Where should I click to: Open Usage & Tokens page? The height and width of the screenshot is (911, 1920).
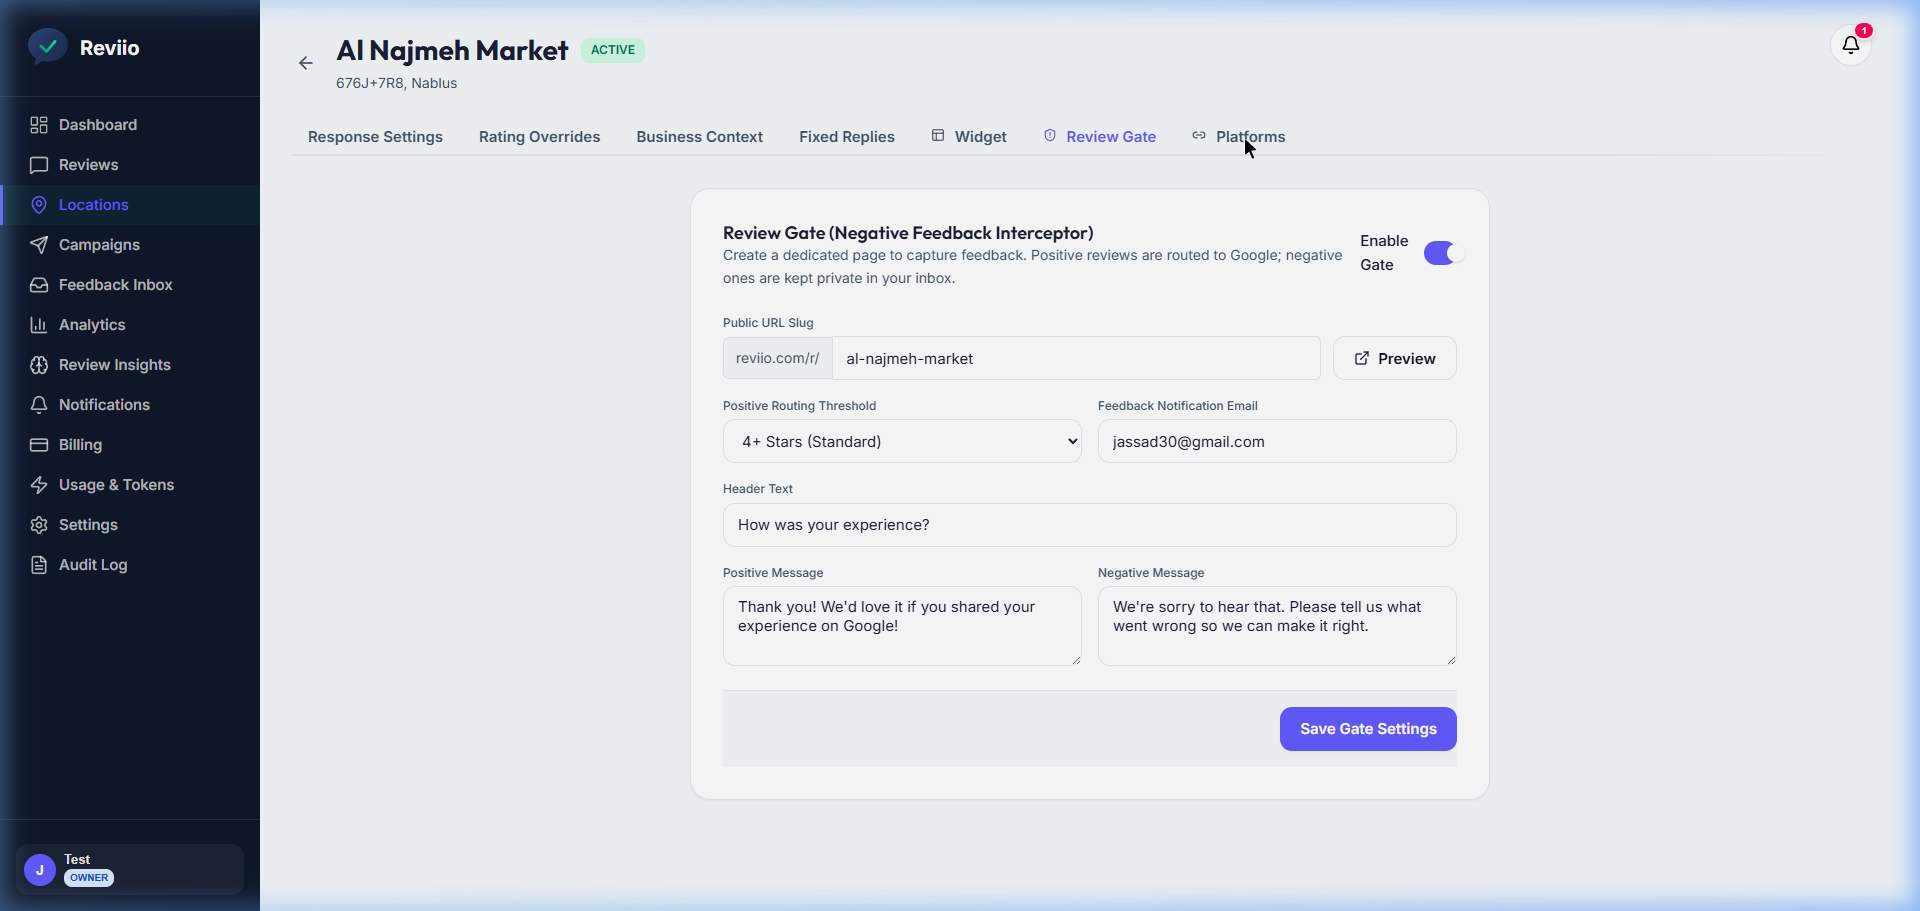[130, 485]
